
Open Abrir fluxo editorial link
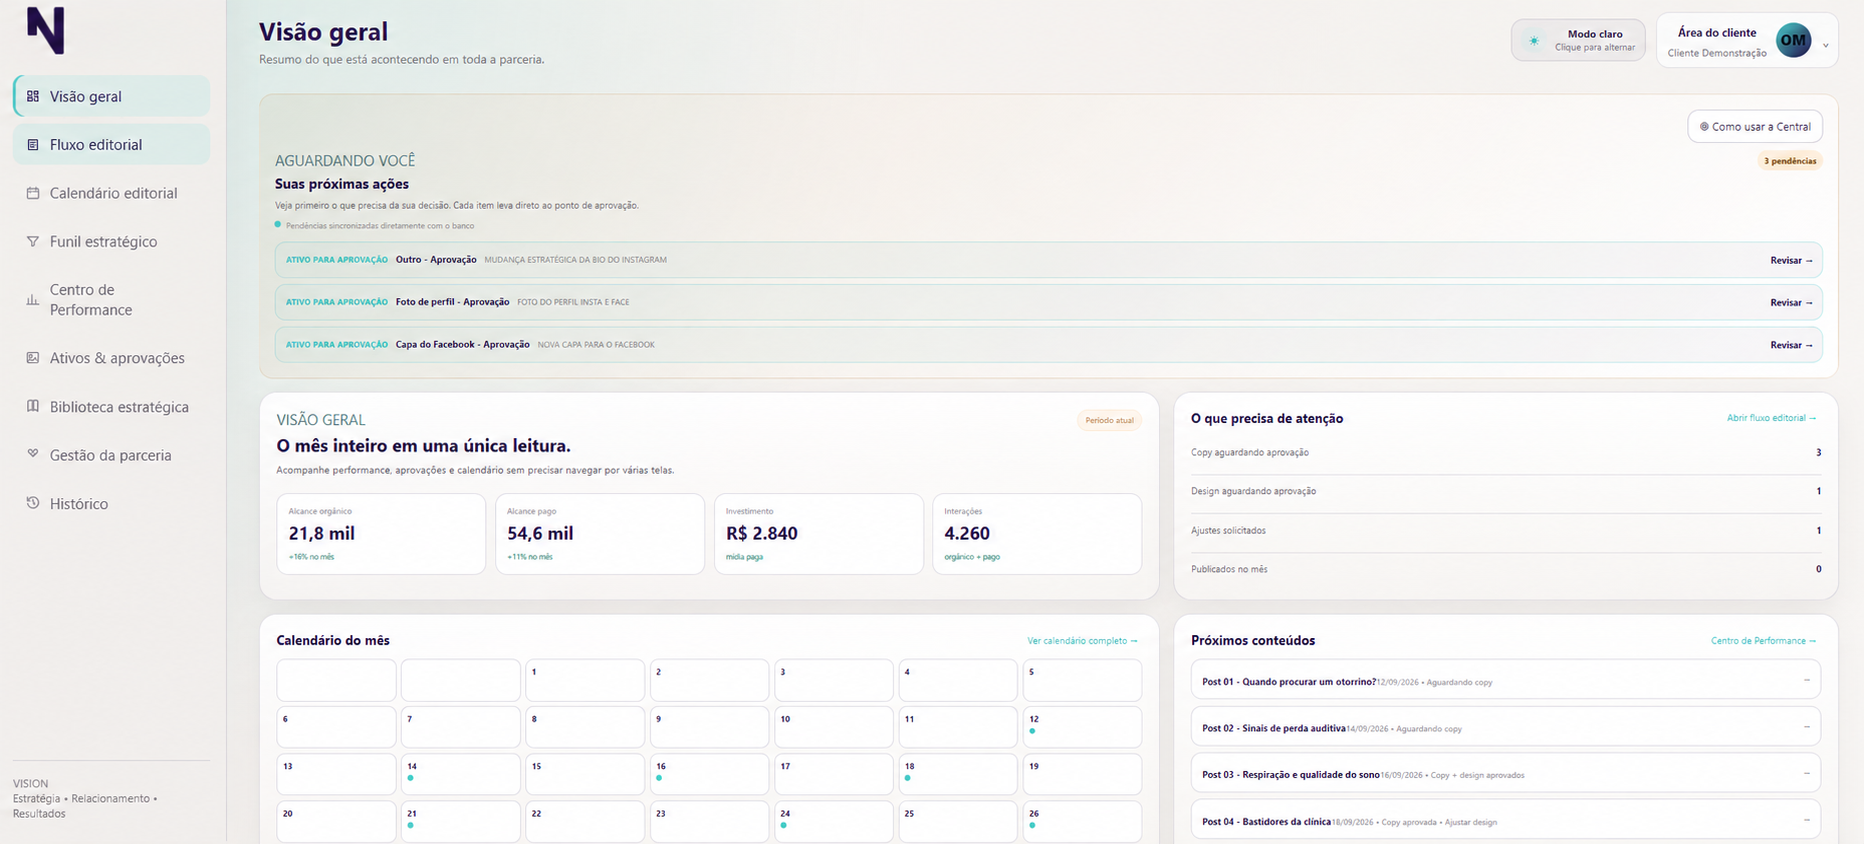(1771, 418)
